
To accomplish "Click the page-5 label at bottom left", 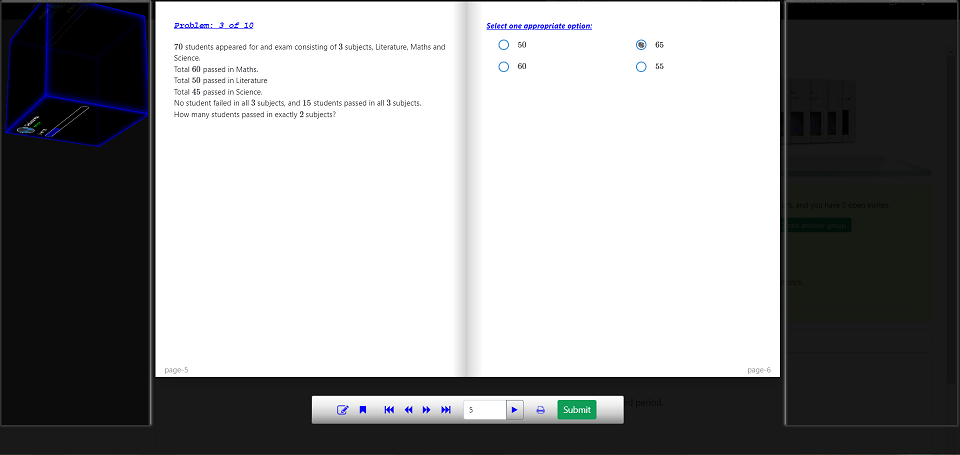I will [176, 370].
